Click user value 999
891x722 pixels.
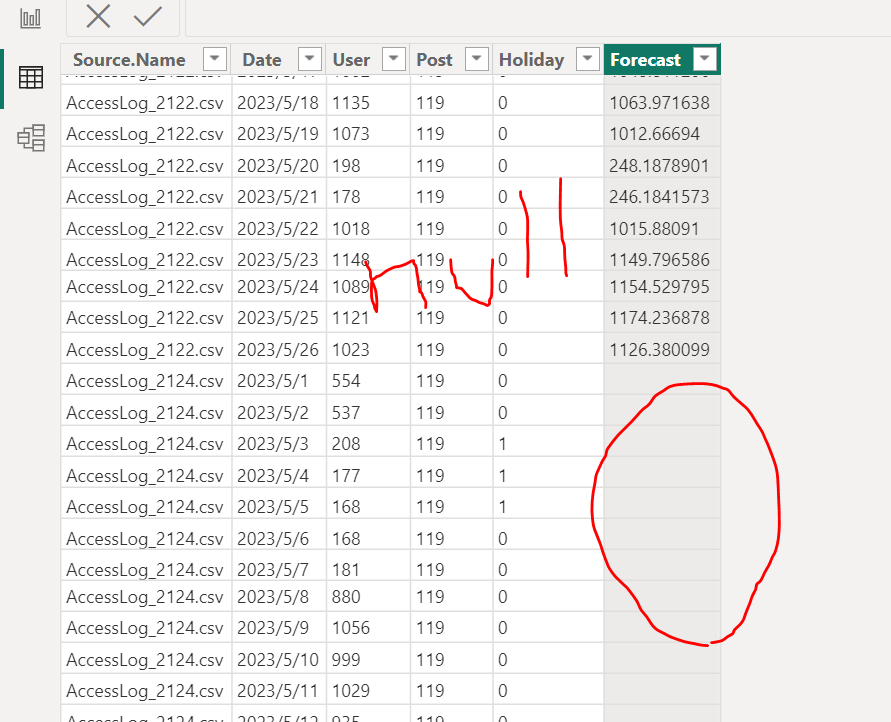346,660
